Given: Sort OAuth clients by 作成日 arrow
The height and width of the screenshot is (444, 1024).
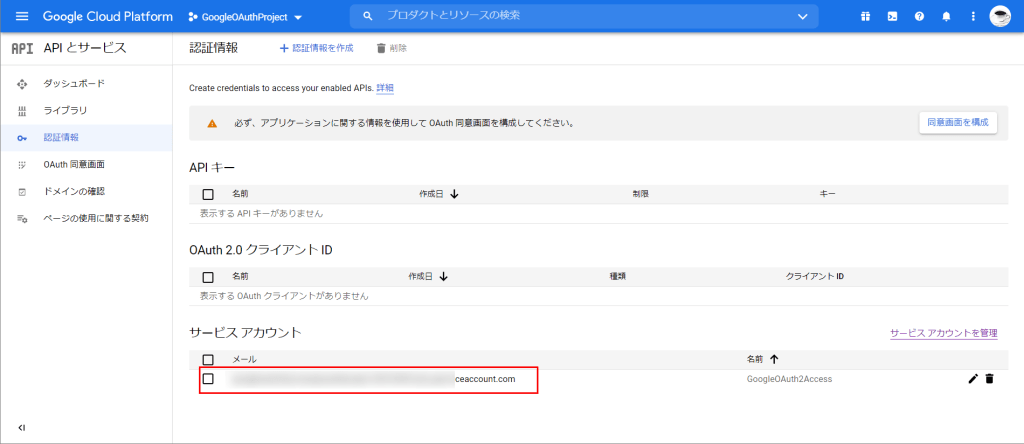Looking at the screenshot, I should click(x=443, y=276).
